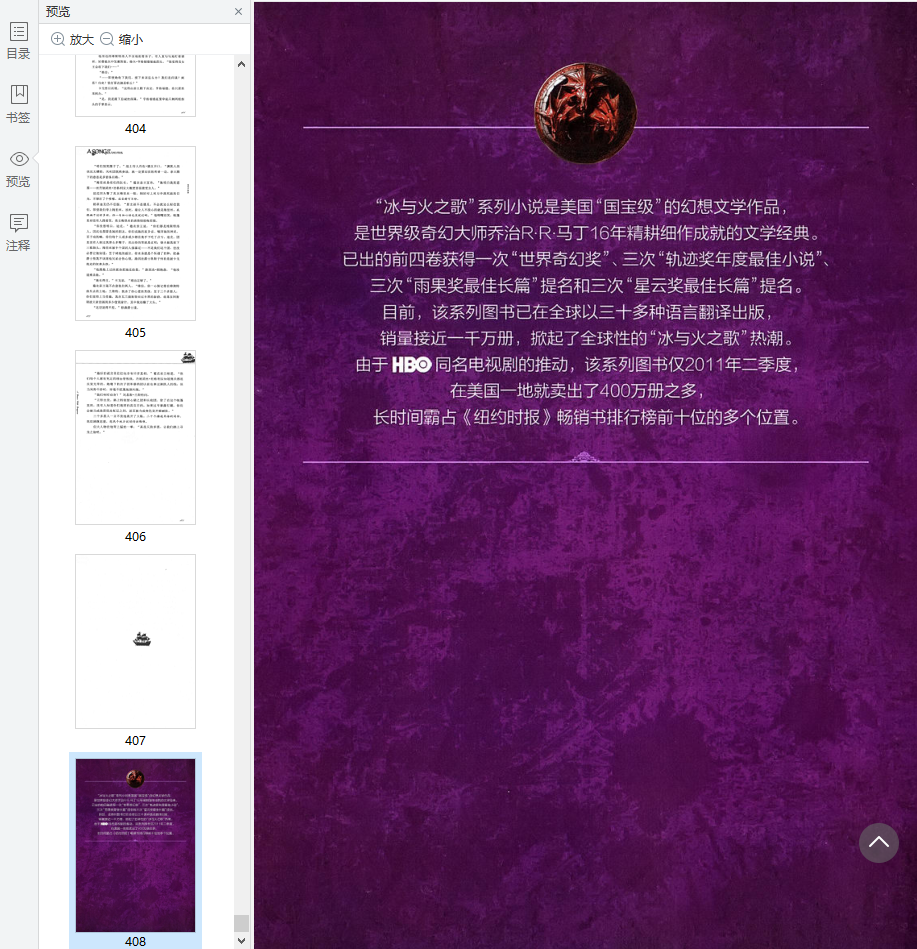Image resolution: width=917 pixels, height=949 pixels.
Task: Click the 405 page number label
Action: tap(136, 332)
